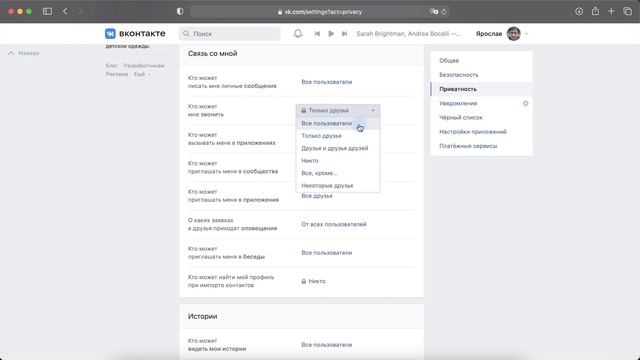The width and height of the screenshot is (640, 360).
Task: Click the Safari share icon
Action: (x=595, y=11)
